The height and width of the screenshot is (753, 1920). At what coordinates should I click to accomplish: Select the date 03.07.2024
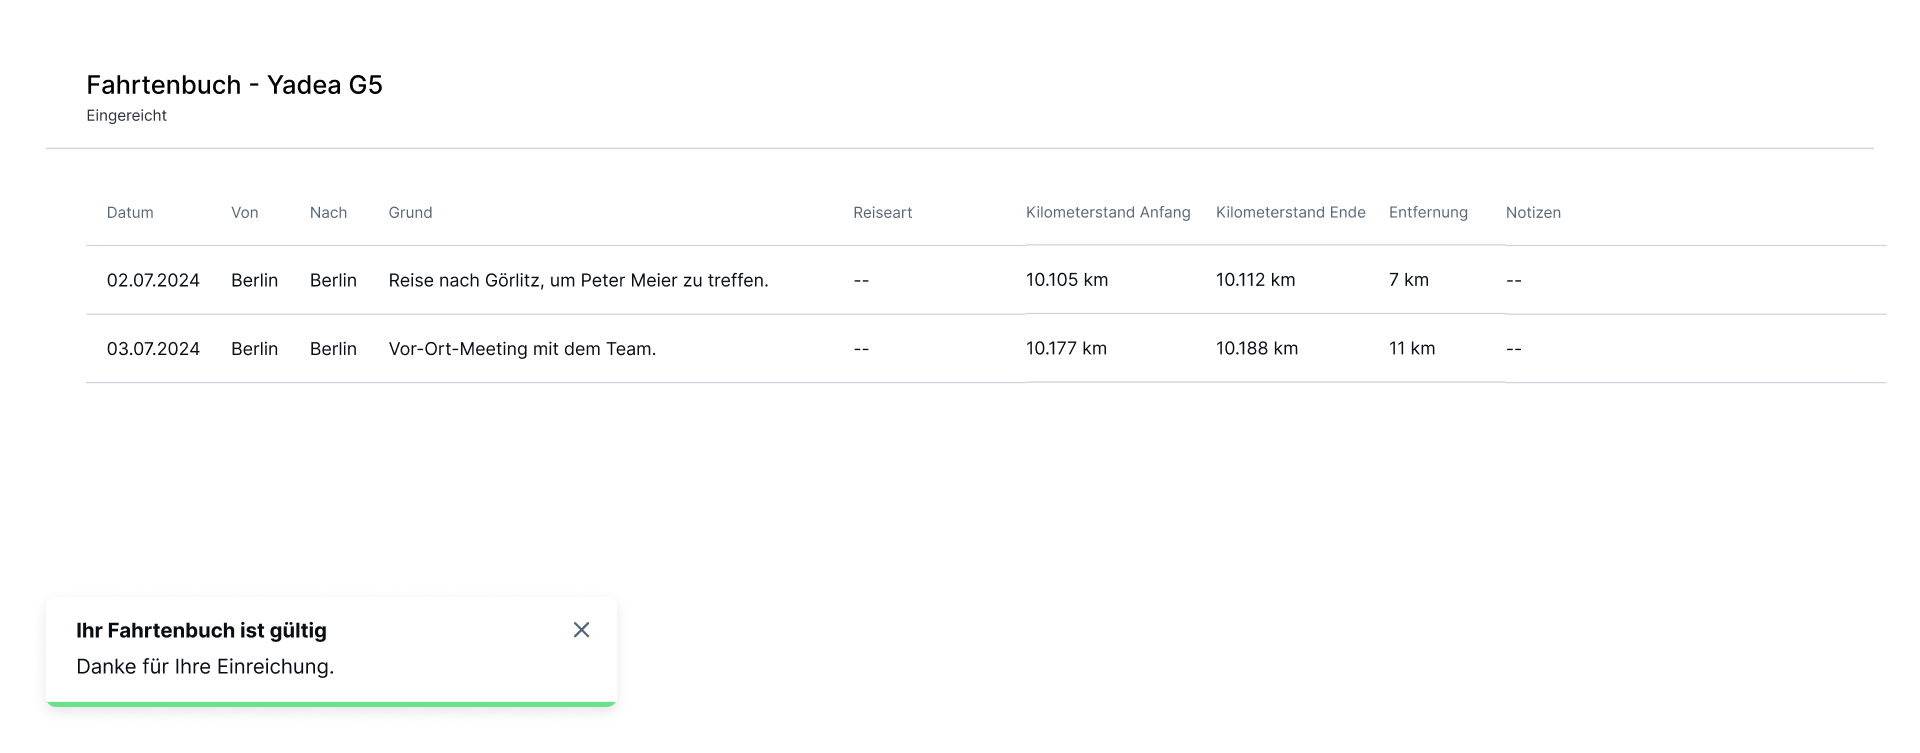click(153, 349)
